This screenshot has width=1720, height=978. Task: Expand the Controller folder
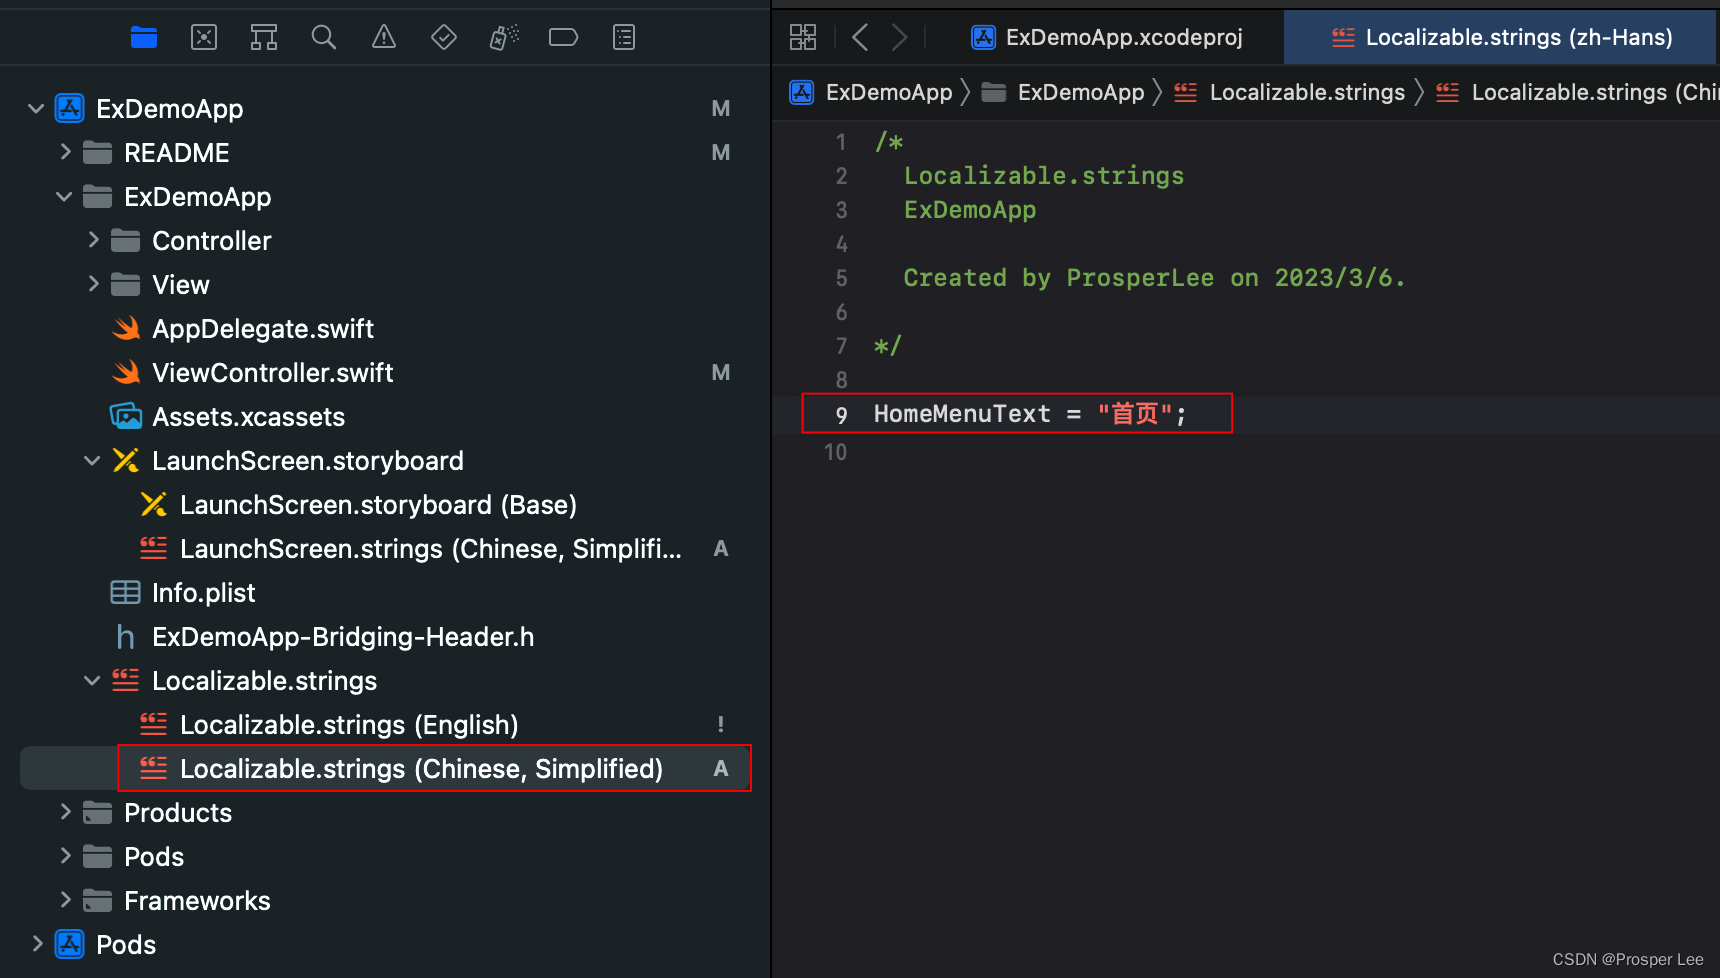click(93, 240)
